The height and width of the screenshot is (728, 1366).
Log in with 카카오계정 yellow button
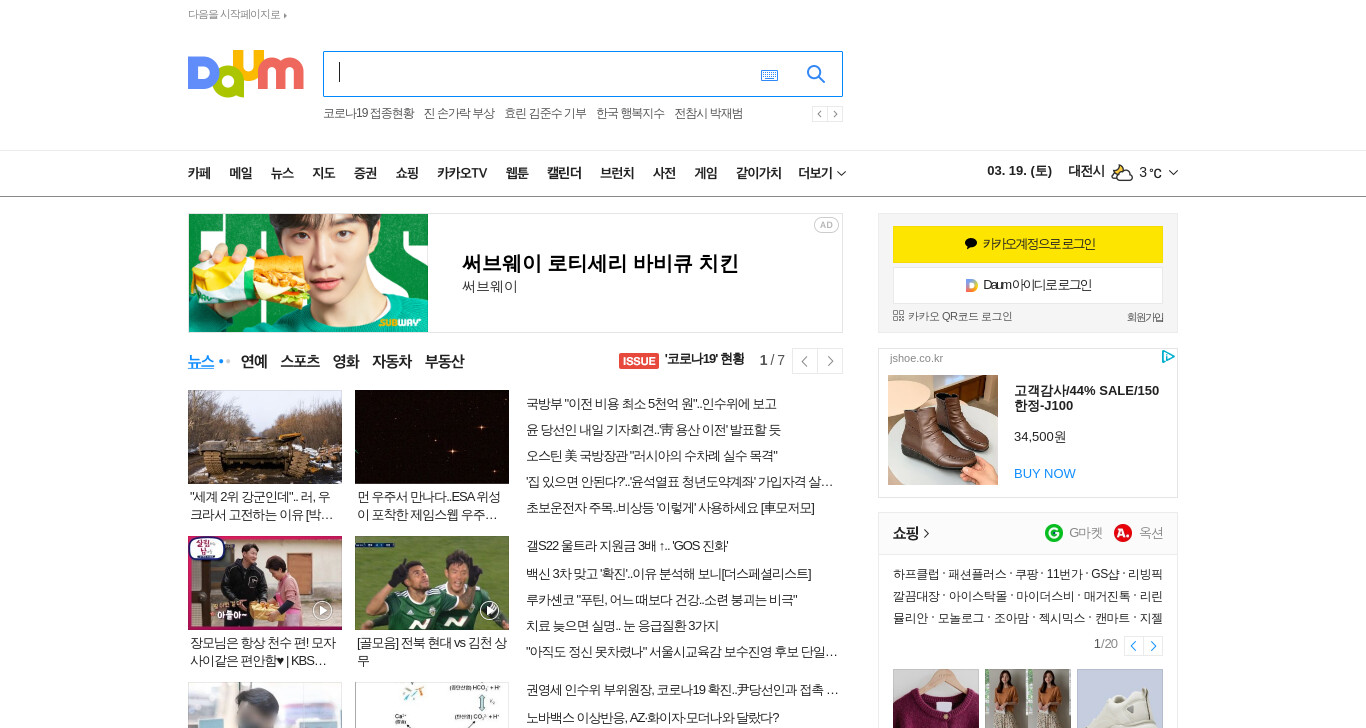click(x=1028, y=244)
